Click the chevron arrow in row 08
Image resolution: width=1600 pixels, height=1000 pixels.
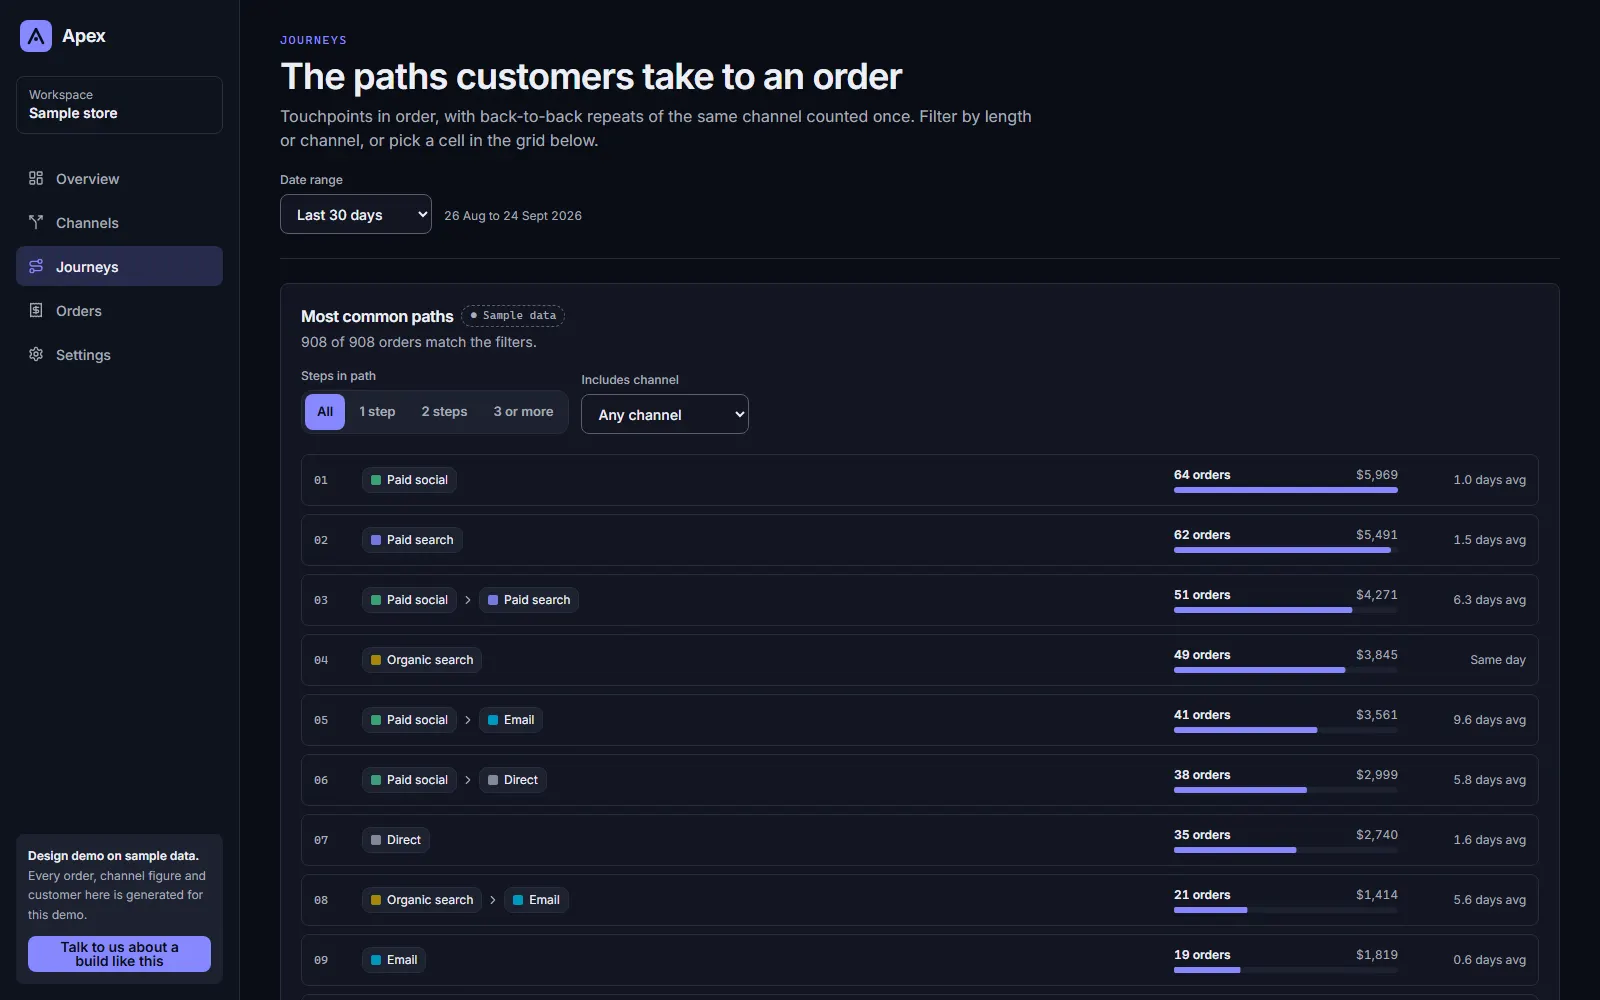coord(493,900)
